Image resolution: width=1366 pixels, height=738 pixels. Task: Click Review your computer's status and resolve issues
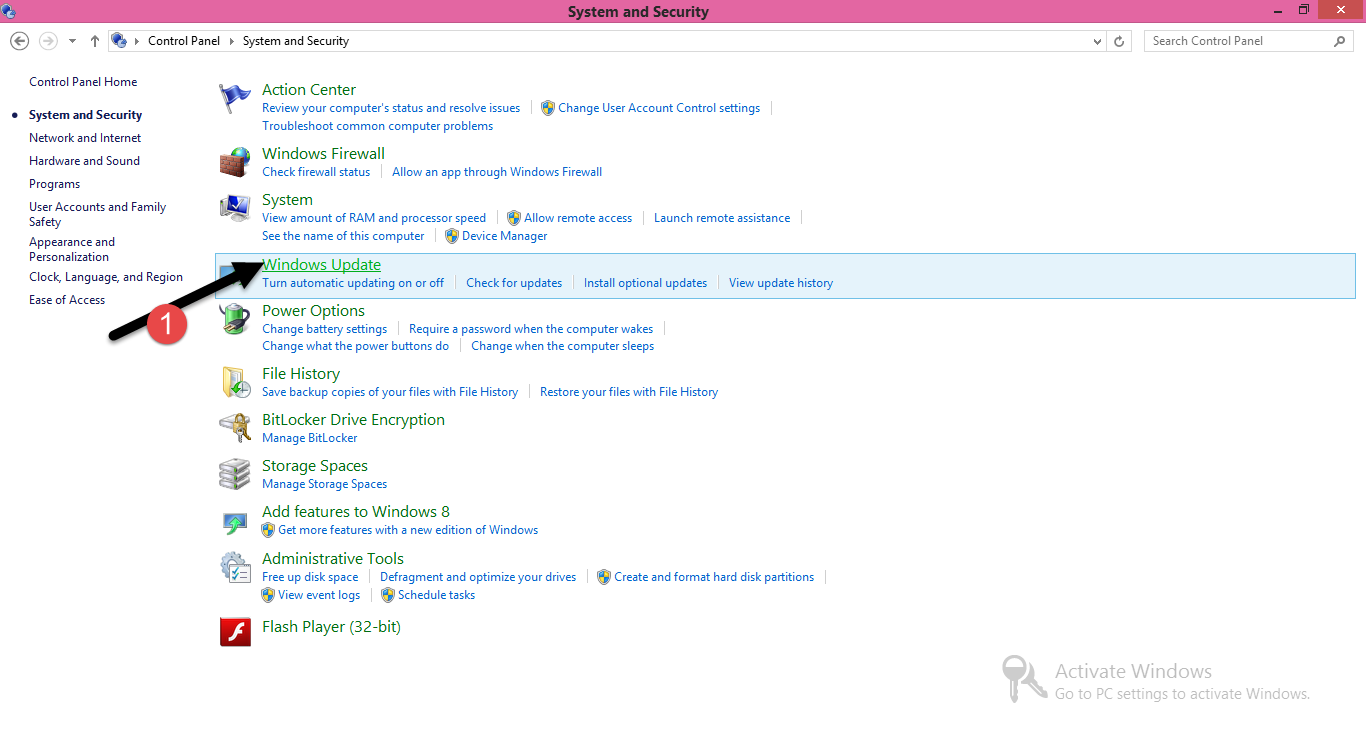tap(391, 108)
